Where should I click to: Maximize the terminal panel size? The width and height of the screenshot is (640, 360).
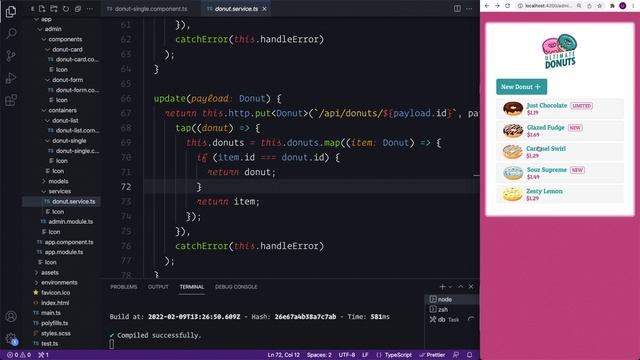[461, 287]
